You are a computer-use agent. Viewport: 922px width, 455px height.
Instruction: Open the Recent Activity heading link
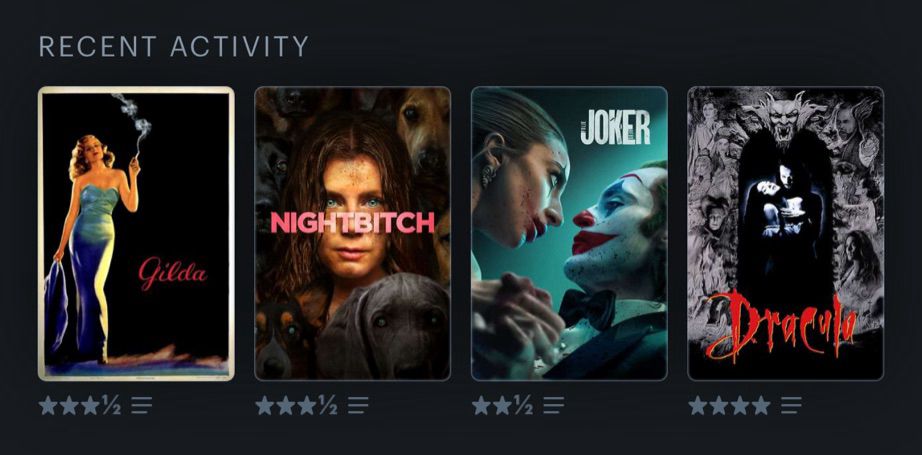click(174, 46)
